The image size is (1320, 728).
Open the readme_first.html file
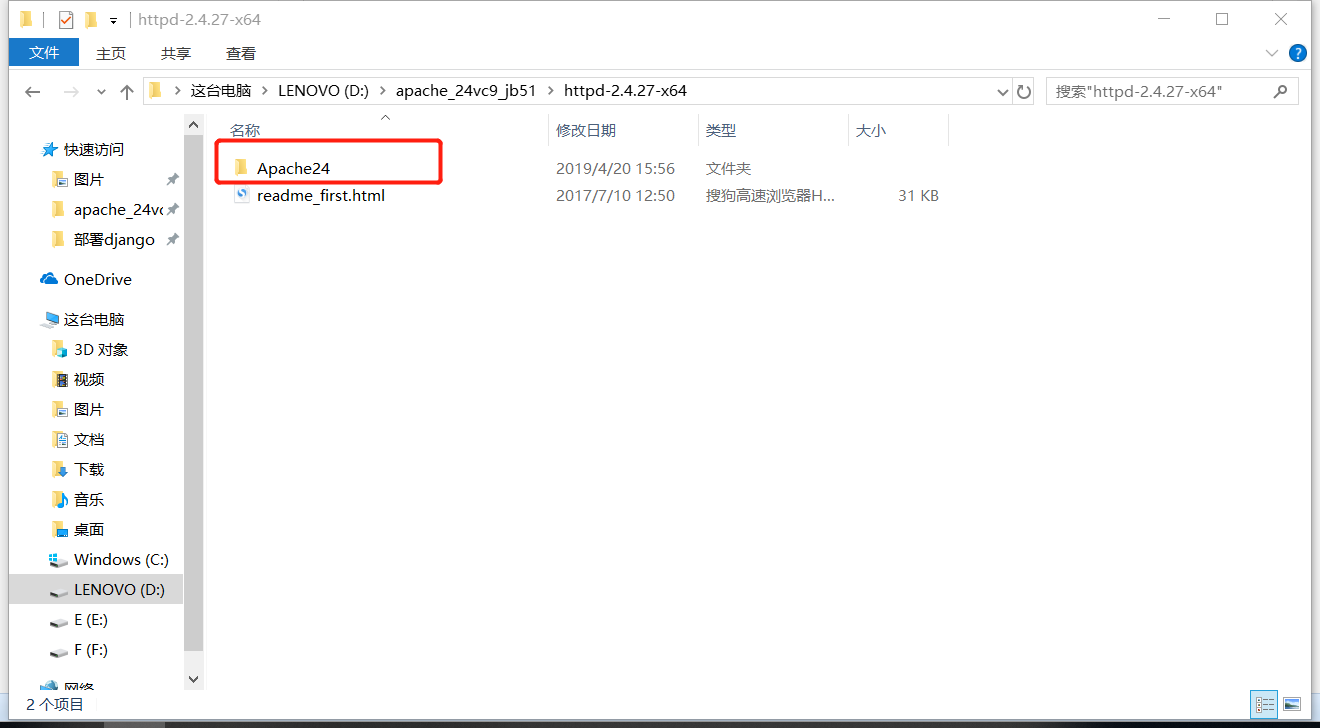click(x=321, y=195)
